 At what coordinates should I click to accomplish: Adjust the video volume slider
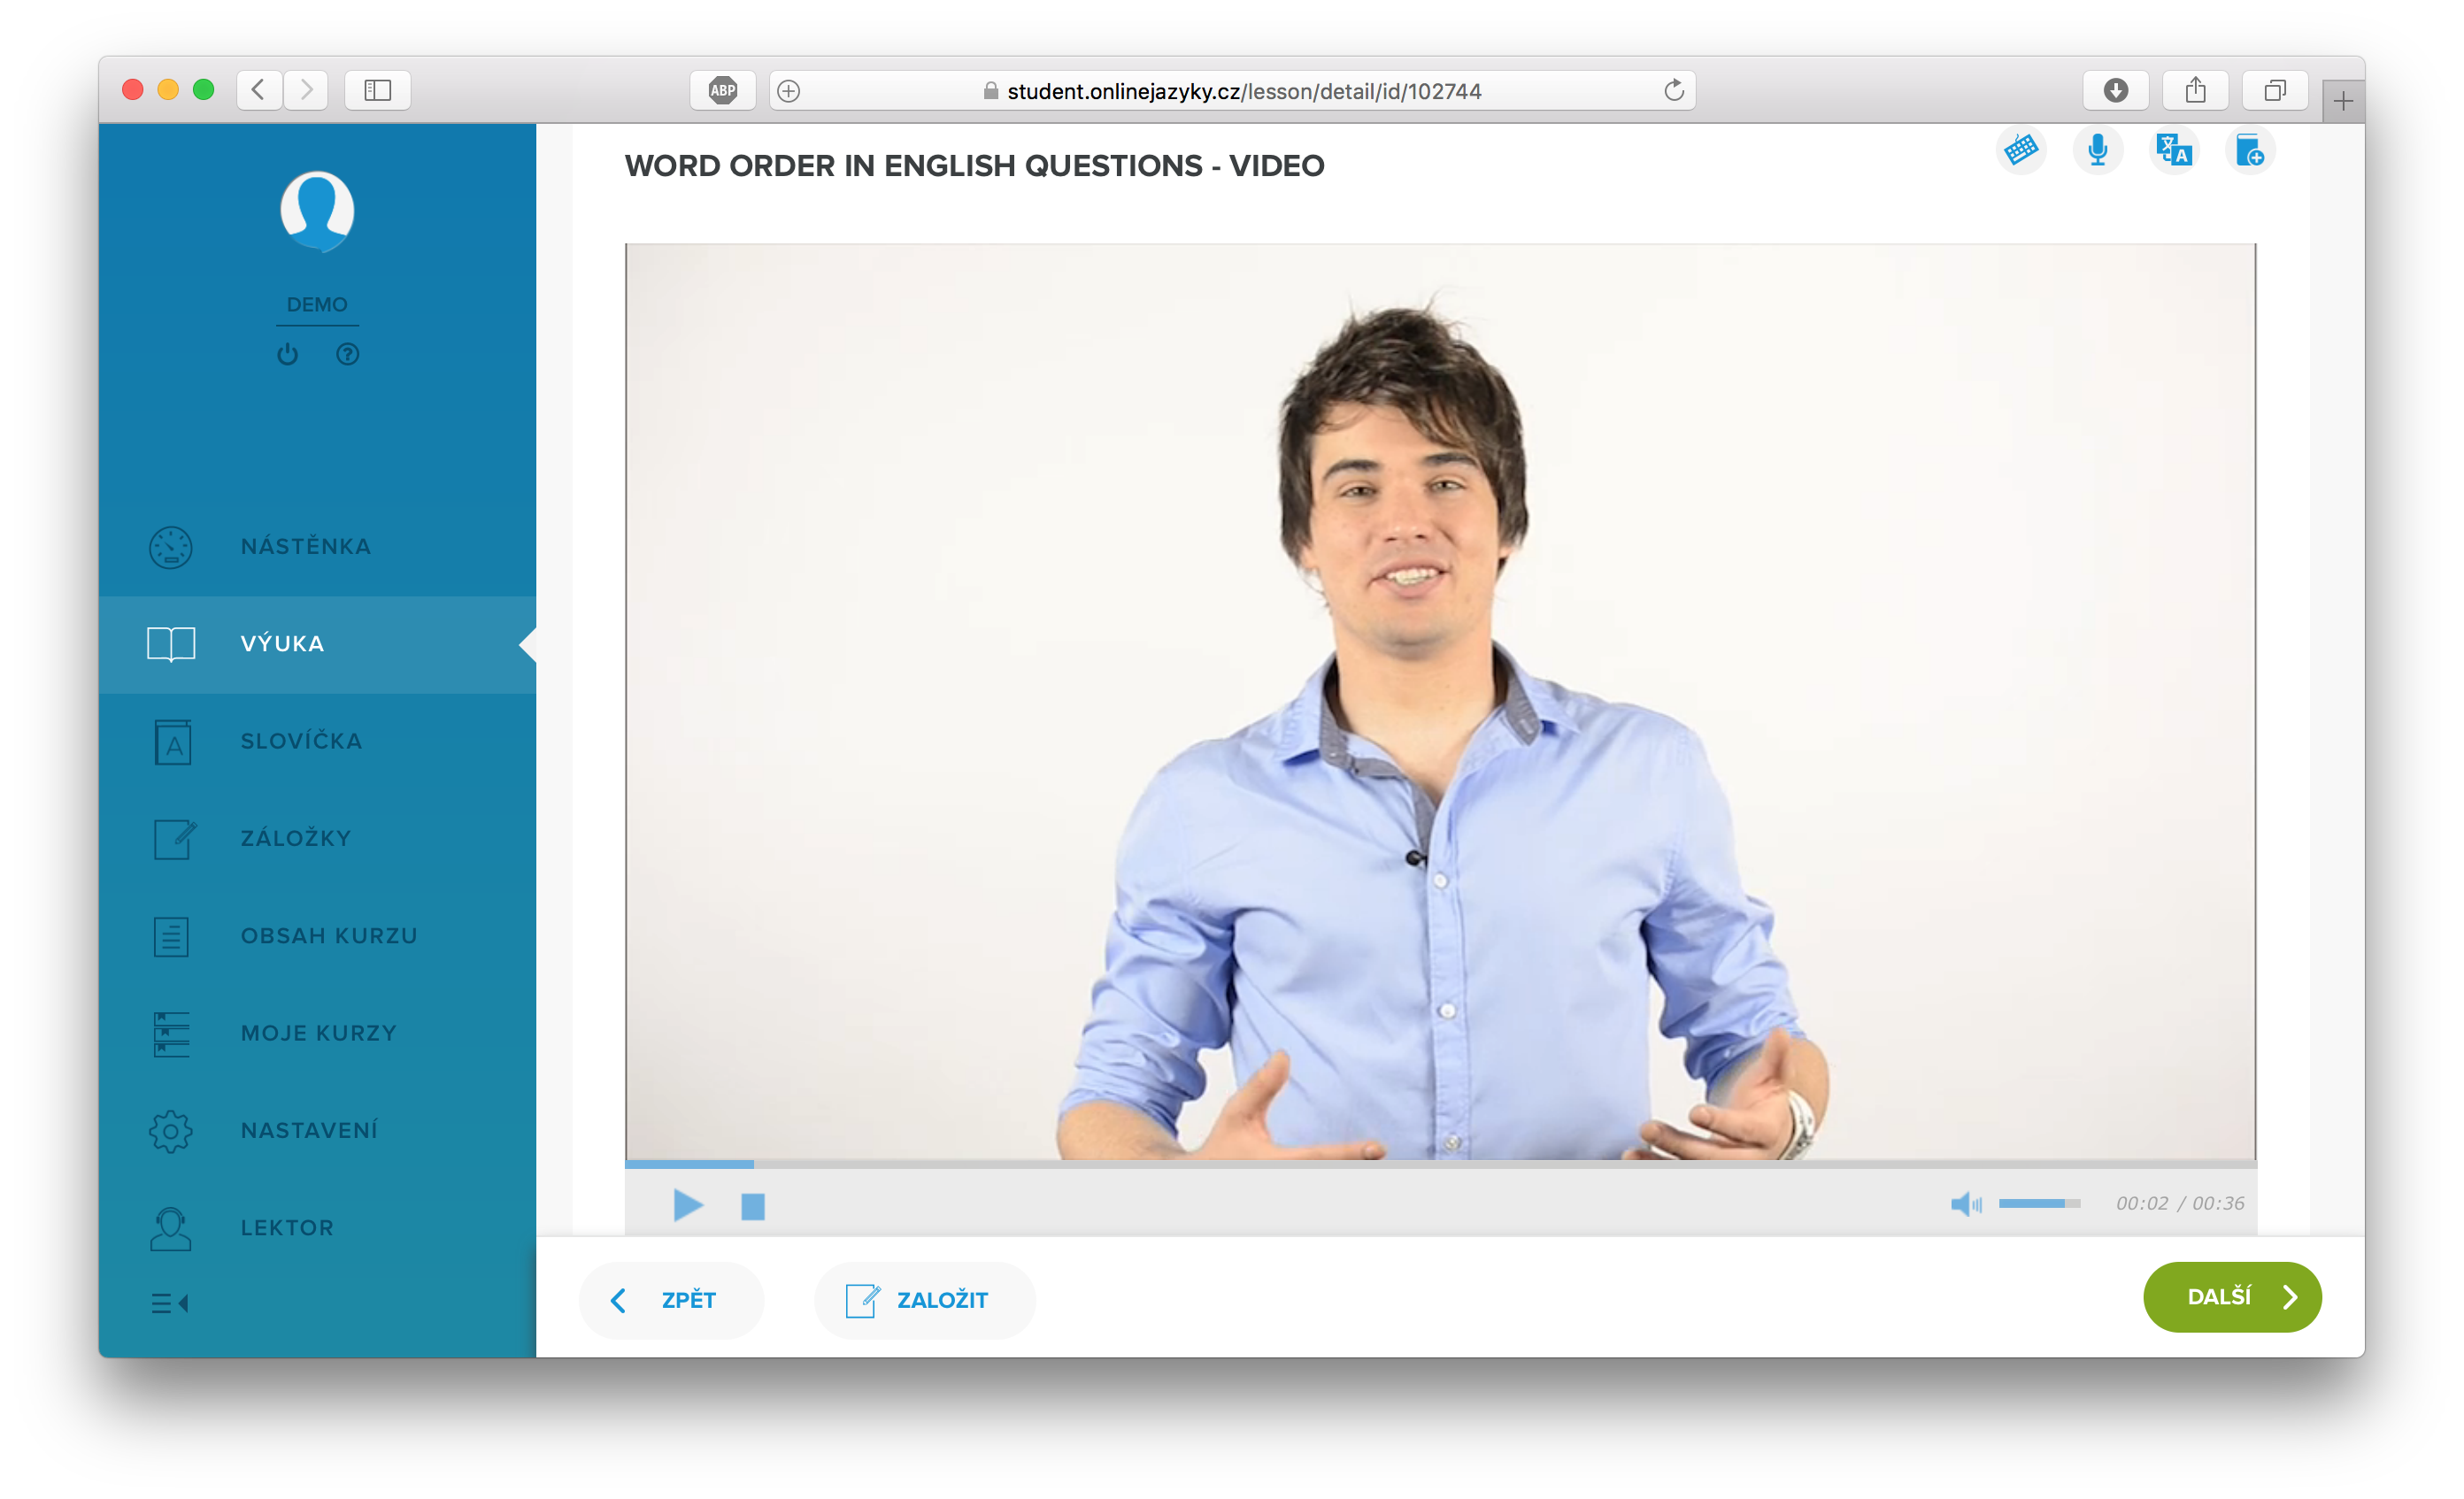point(2038,1203)
